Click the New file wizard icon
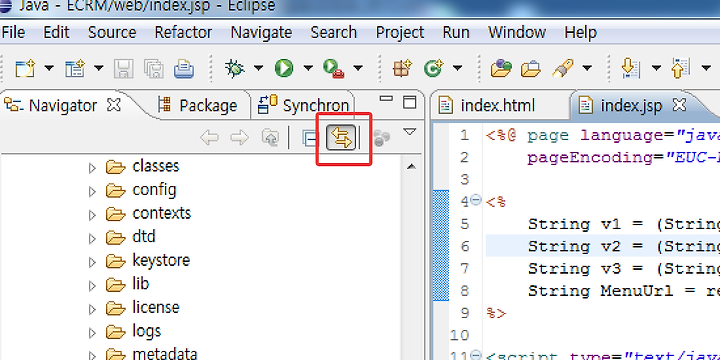Image resolution: width=720 pixels, height=360 pixels. pos(24,69)
